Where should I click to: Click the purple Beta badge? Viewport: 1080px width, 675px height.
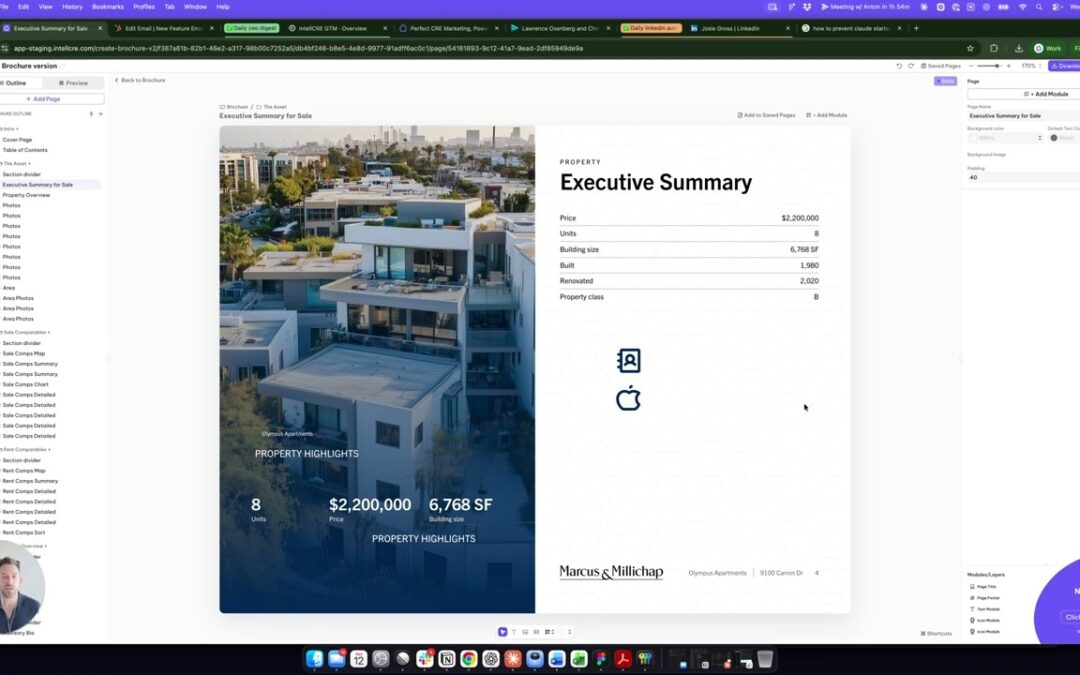click(x=945, y=81)
